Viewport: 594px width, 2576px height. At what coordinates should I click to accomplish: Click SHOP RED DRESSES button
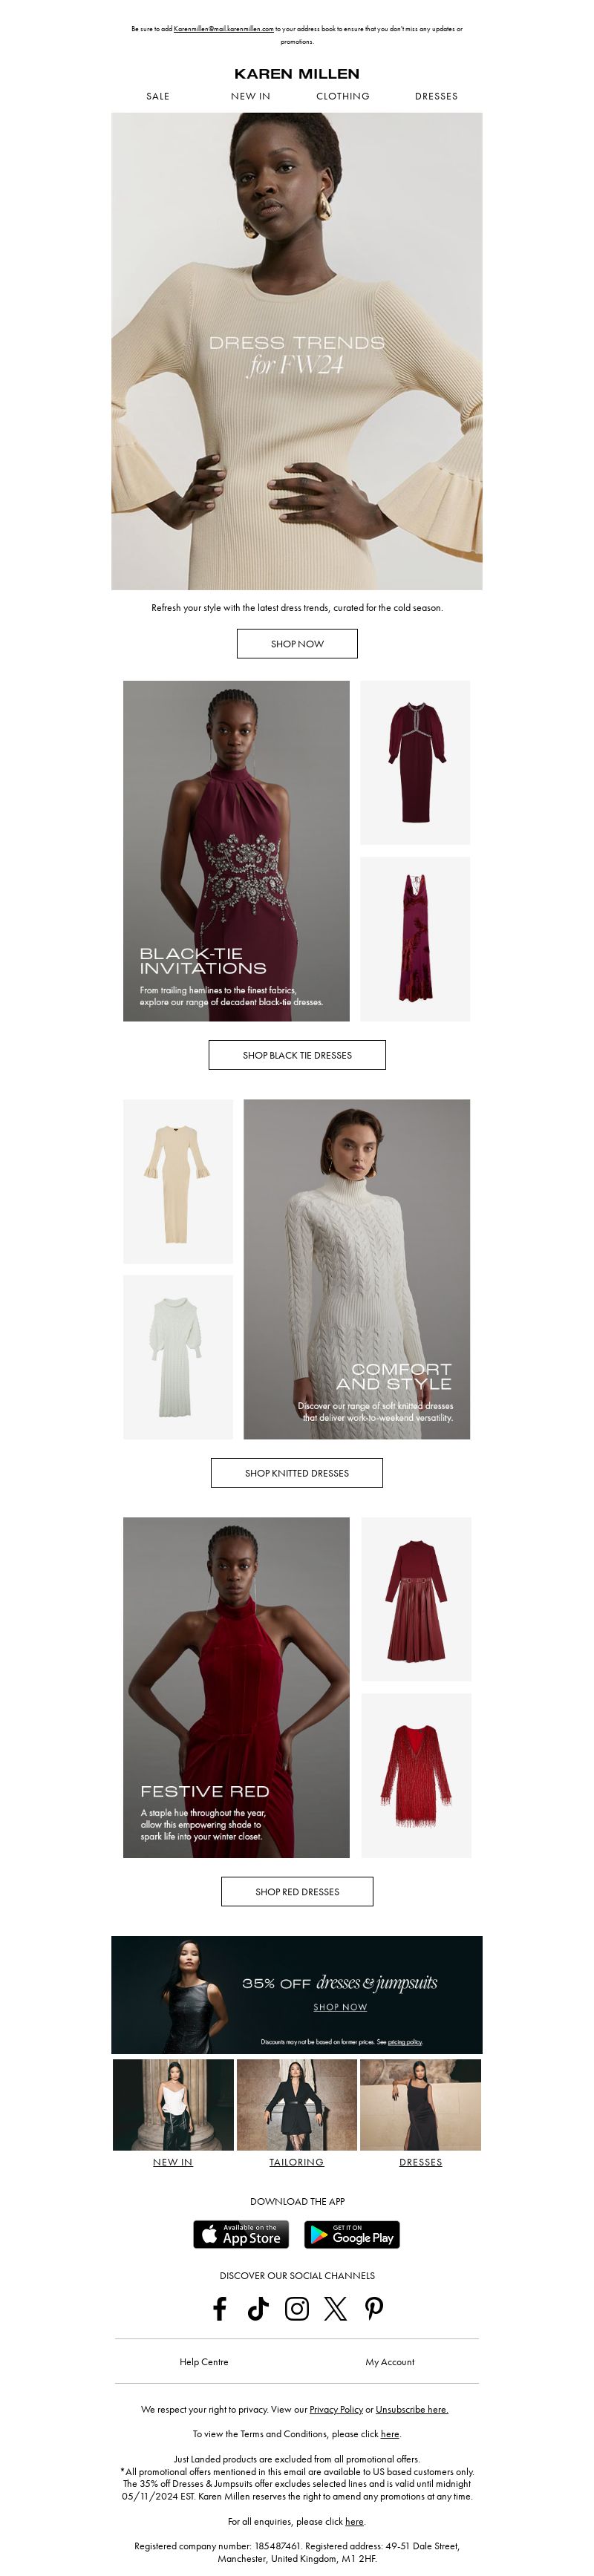point(297,1891)
